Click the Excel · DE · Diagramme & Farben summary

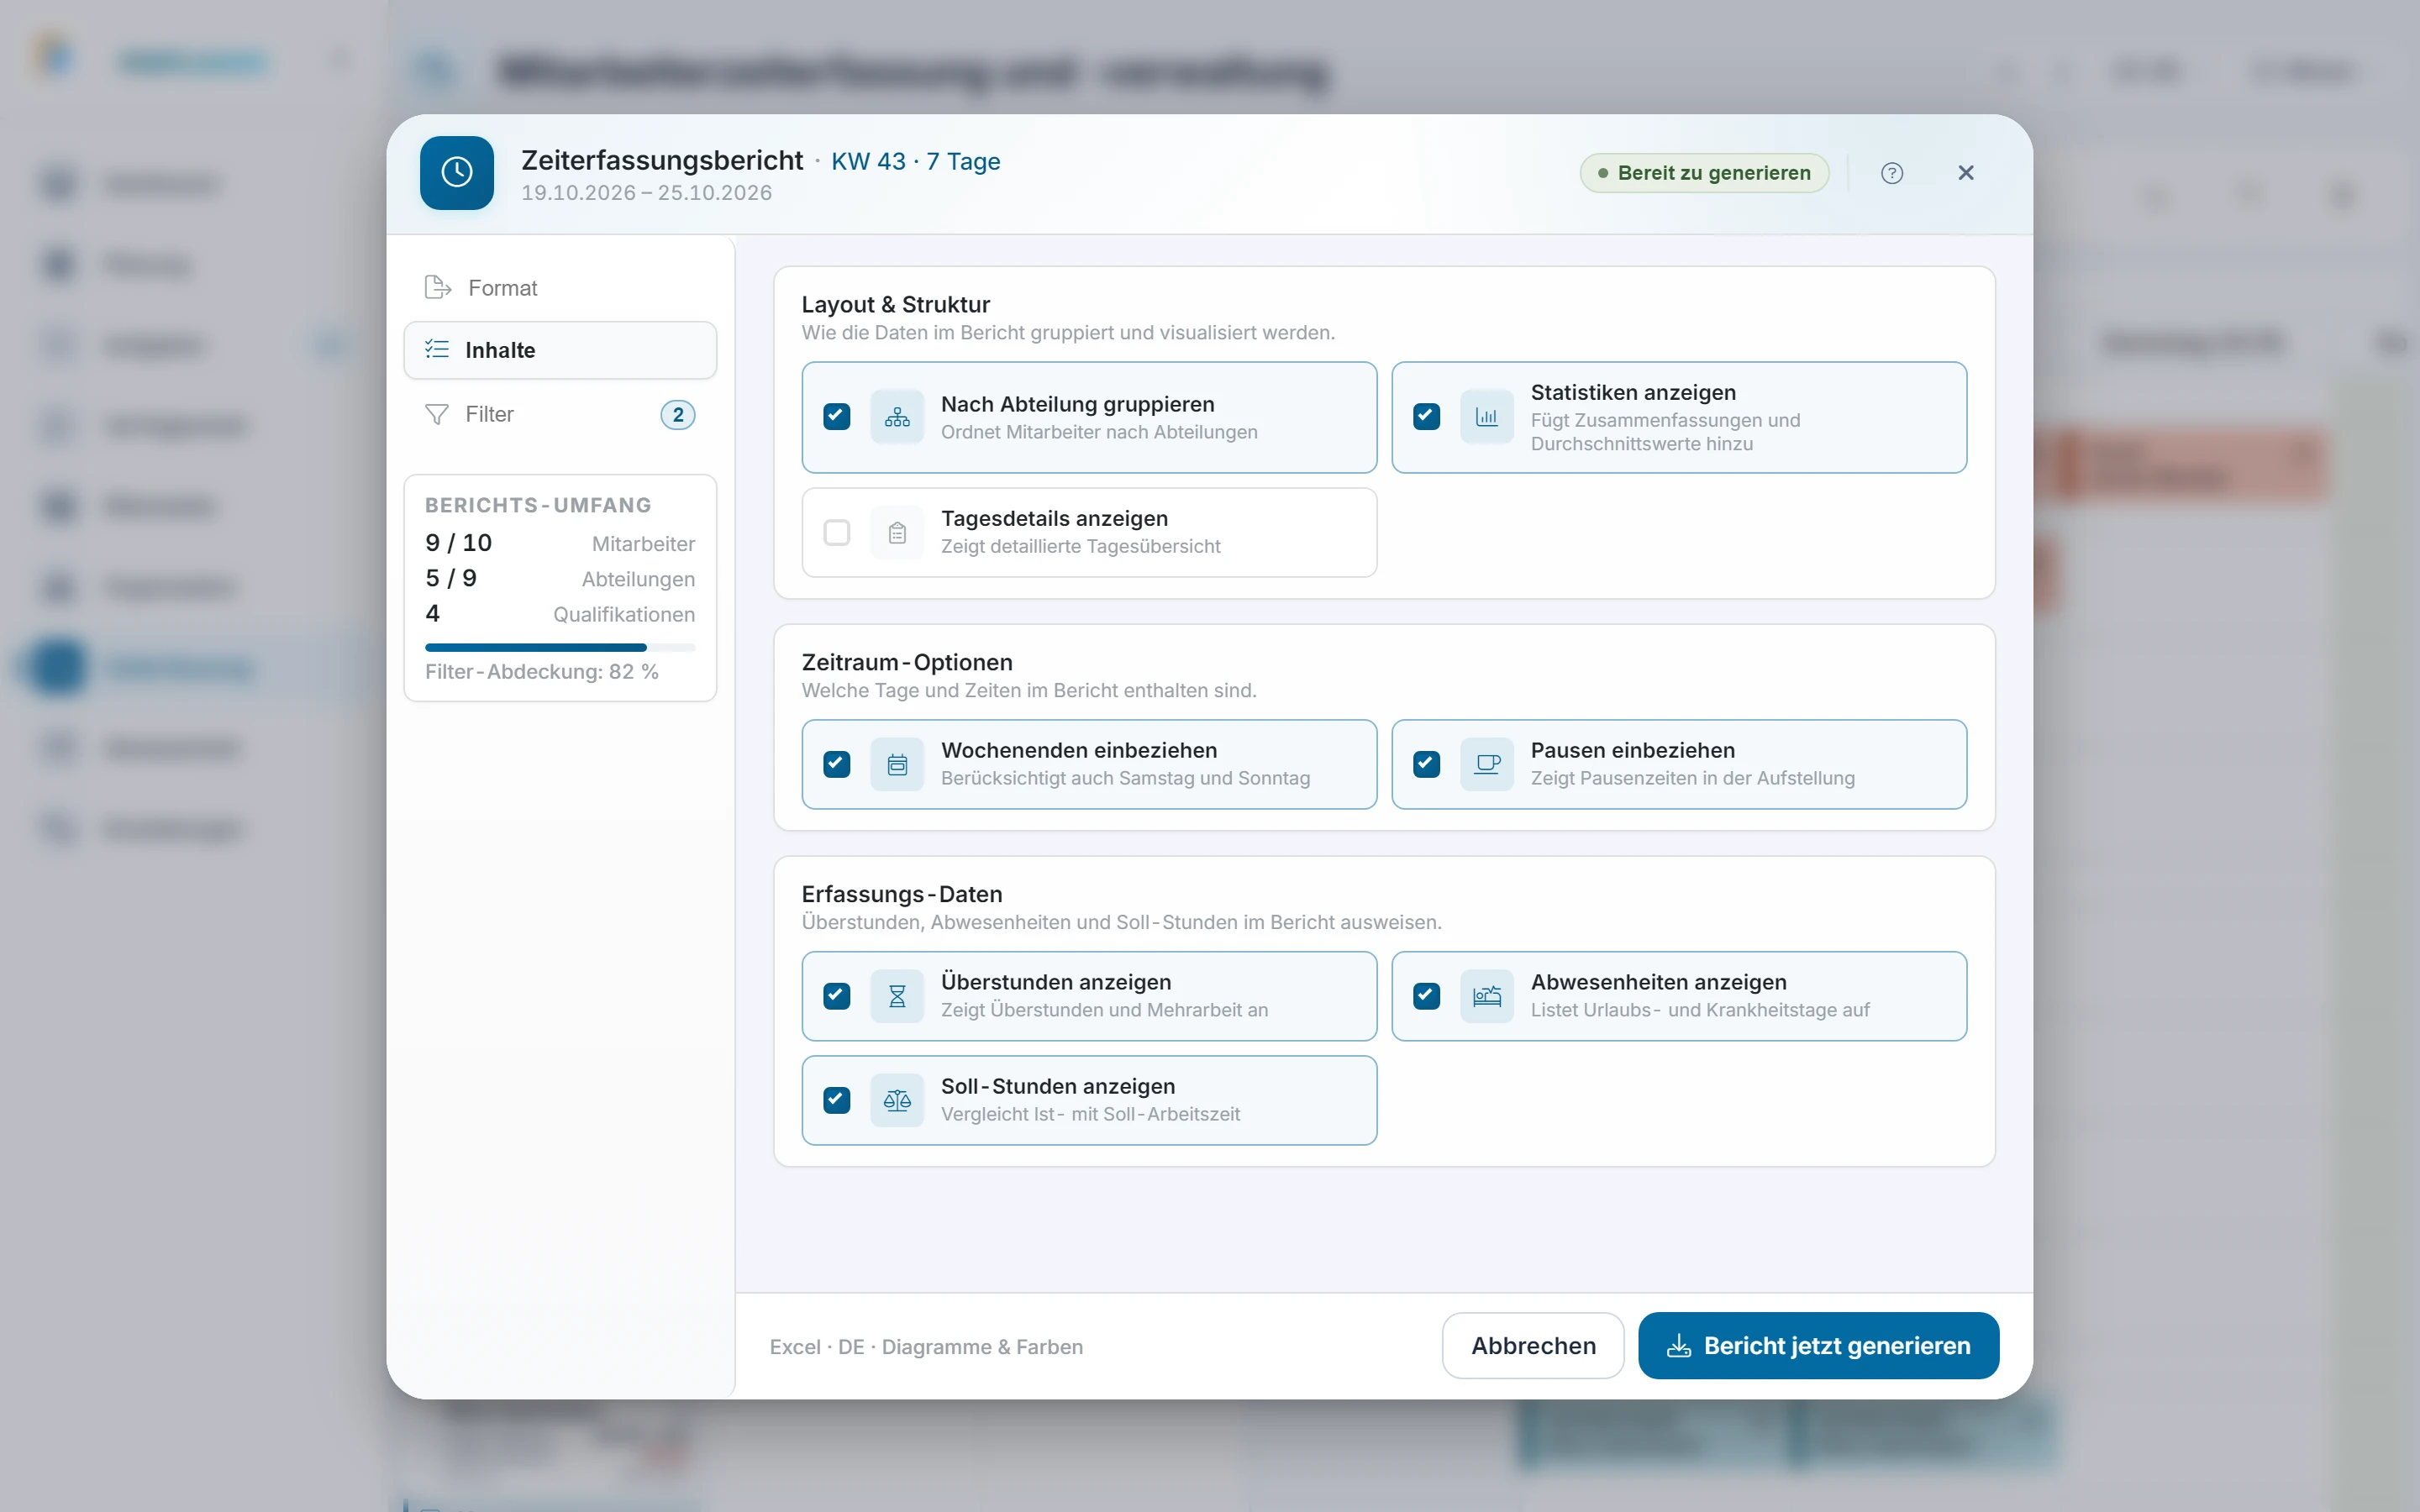click(x=926, y=1347)
